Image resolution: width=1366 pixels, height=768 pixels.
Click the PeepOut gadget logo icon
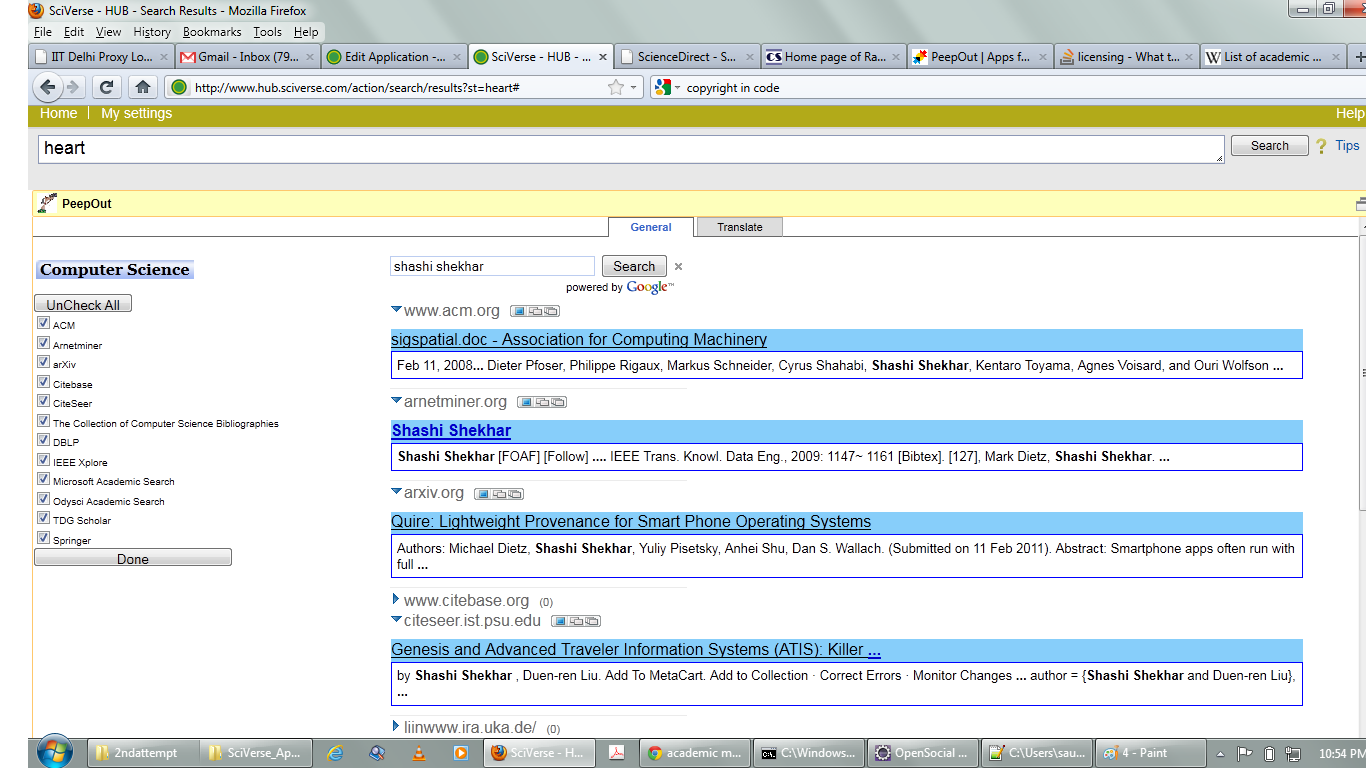click(46, 203)
